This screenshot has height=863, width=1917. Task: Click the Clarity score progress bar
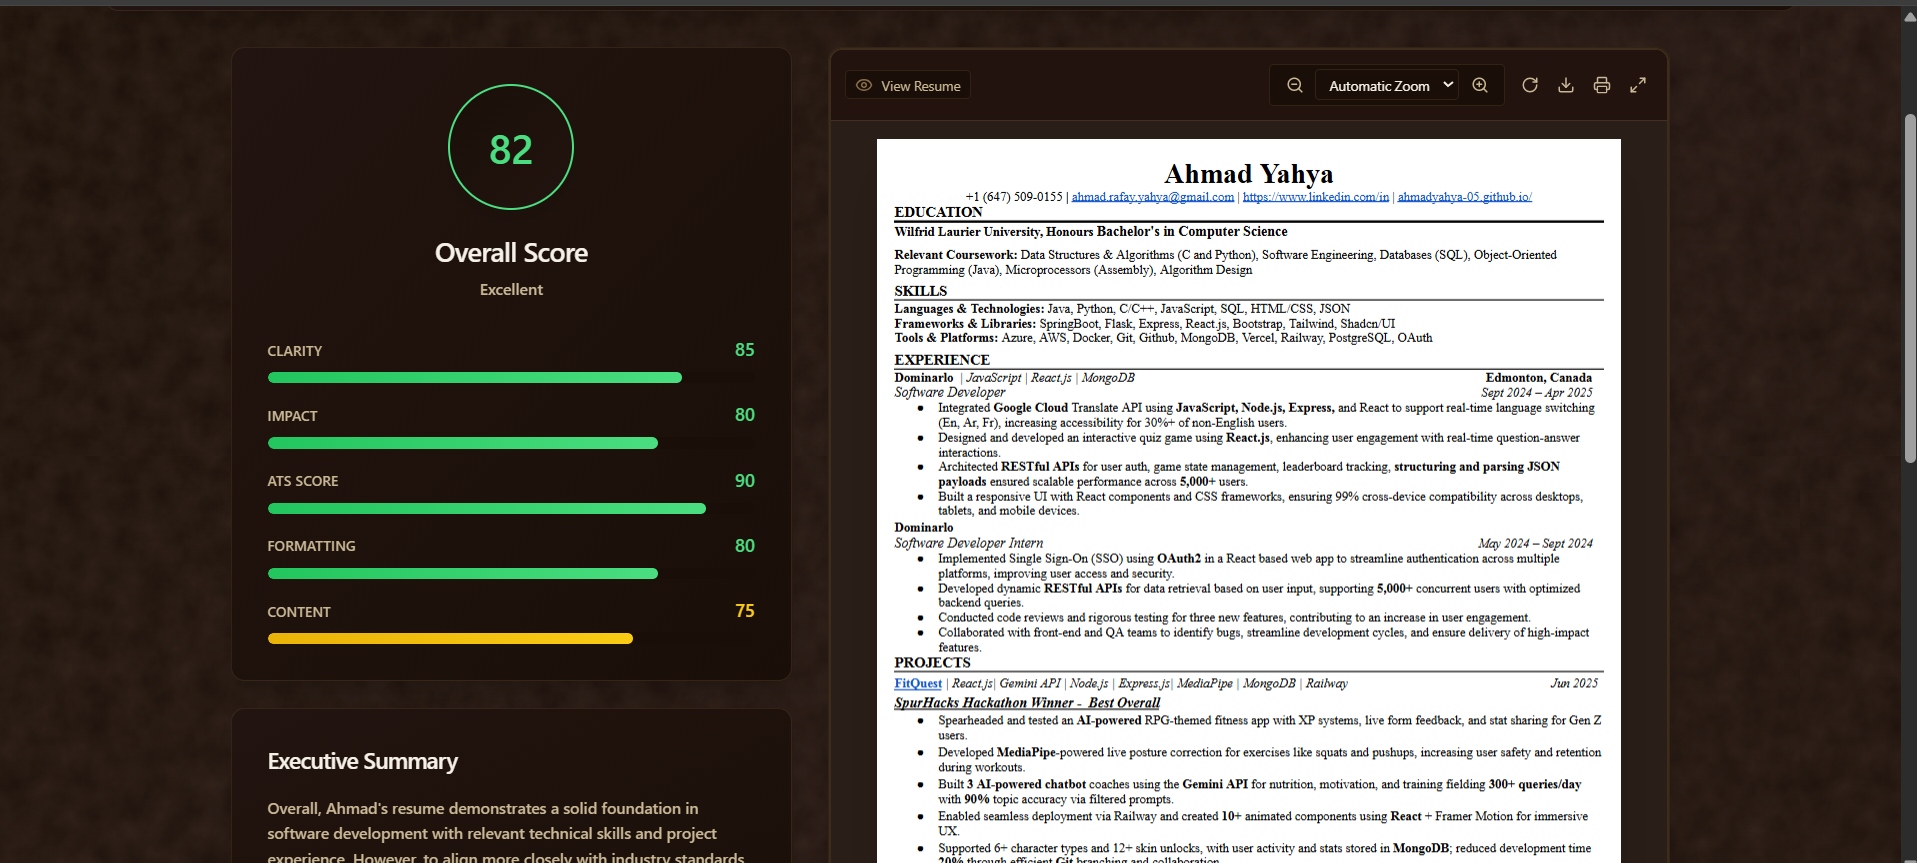pos(511,378)
